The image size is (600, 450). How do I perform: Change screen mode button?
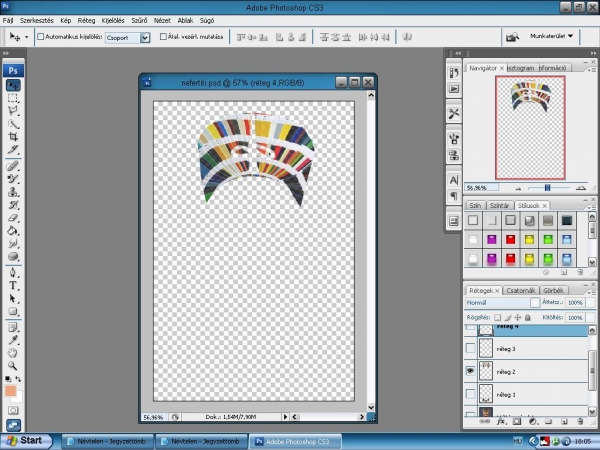pos(13,425)
